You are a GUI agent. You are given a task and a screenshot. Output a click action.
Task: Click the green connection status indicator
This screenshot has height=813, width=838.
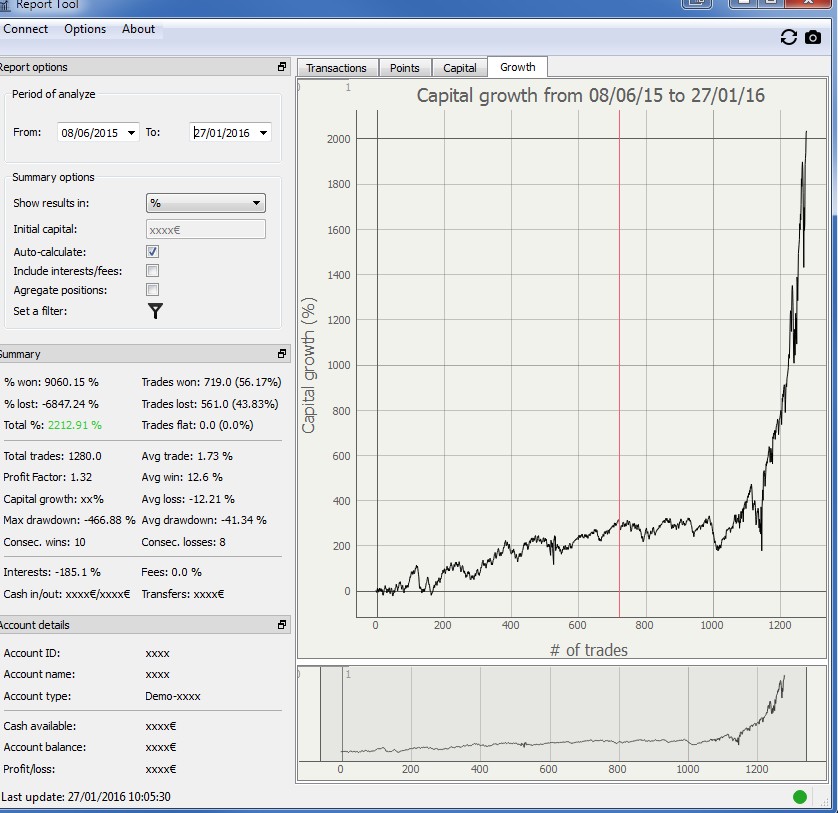point(799,797)
